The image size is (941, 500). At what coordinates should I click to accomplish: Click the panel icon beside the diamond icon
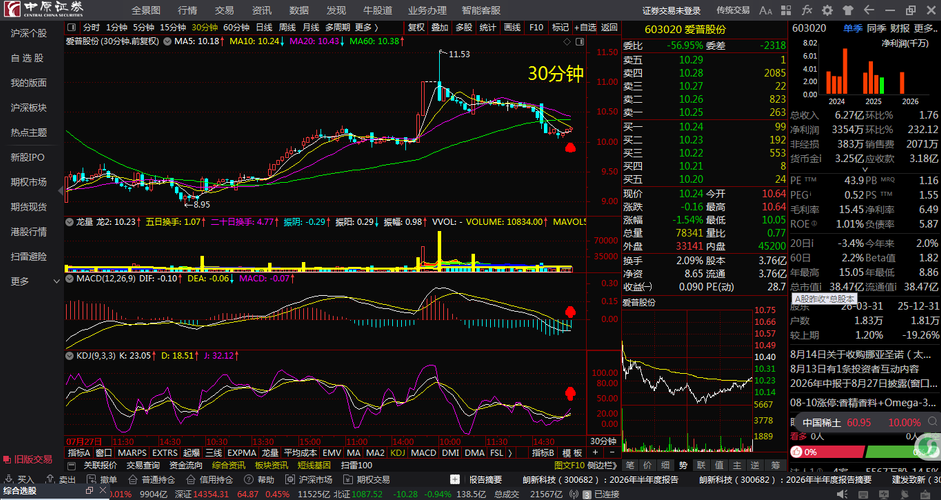579,41
